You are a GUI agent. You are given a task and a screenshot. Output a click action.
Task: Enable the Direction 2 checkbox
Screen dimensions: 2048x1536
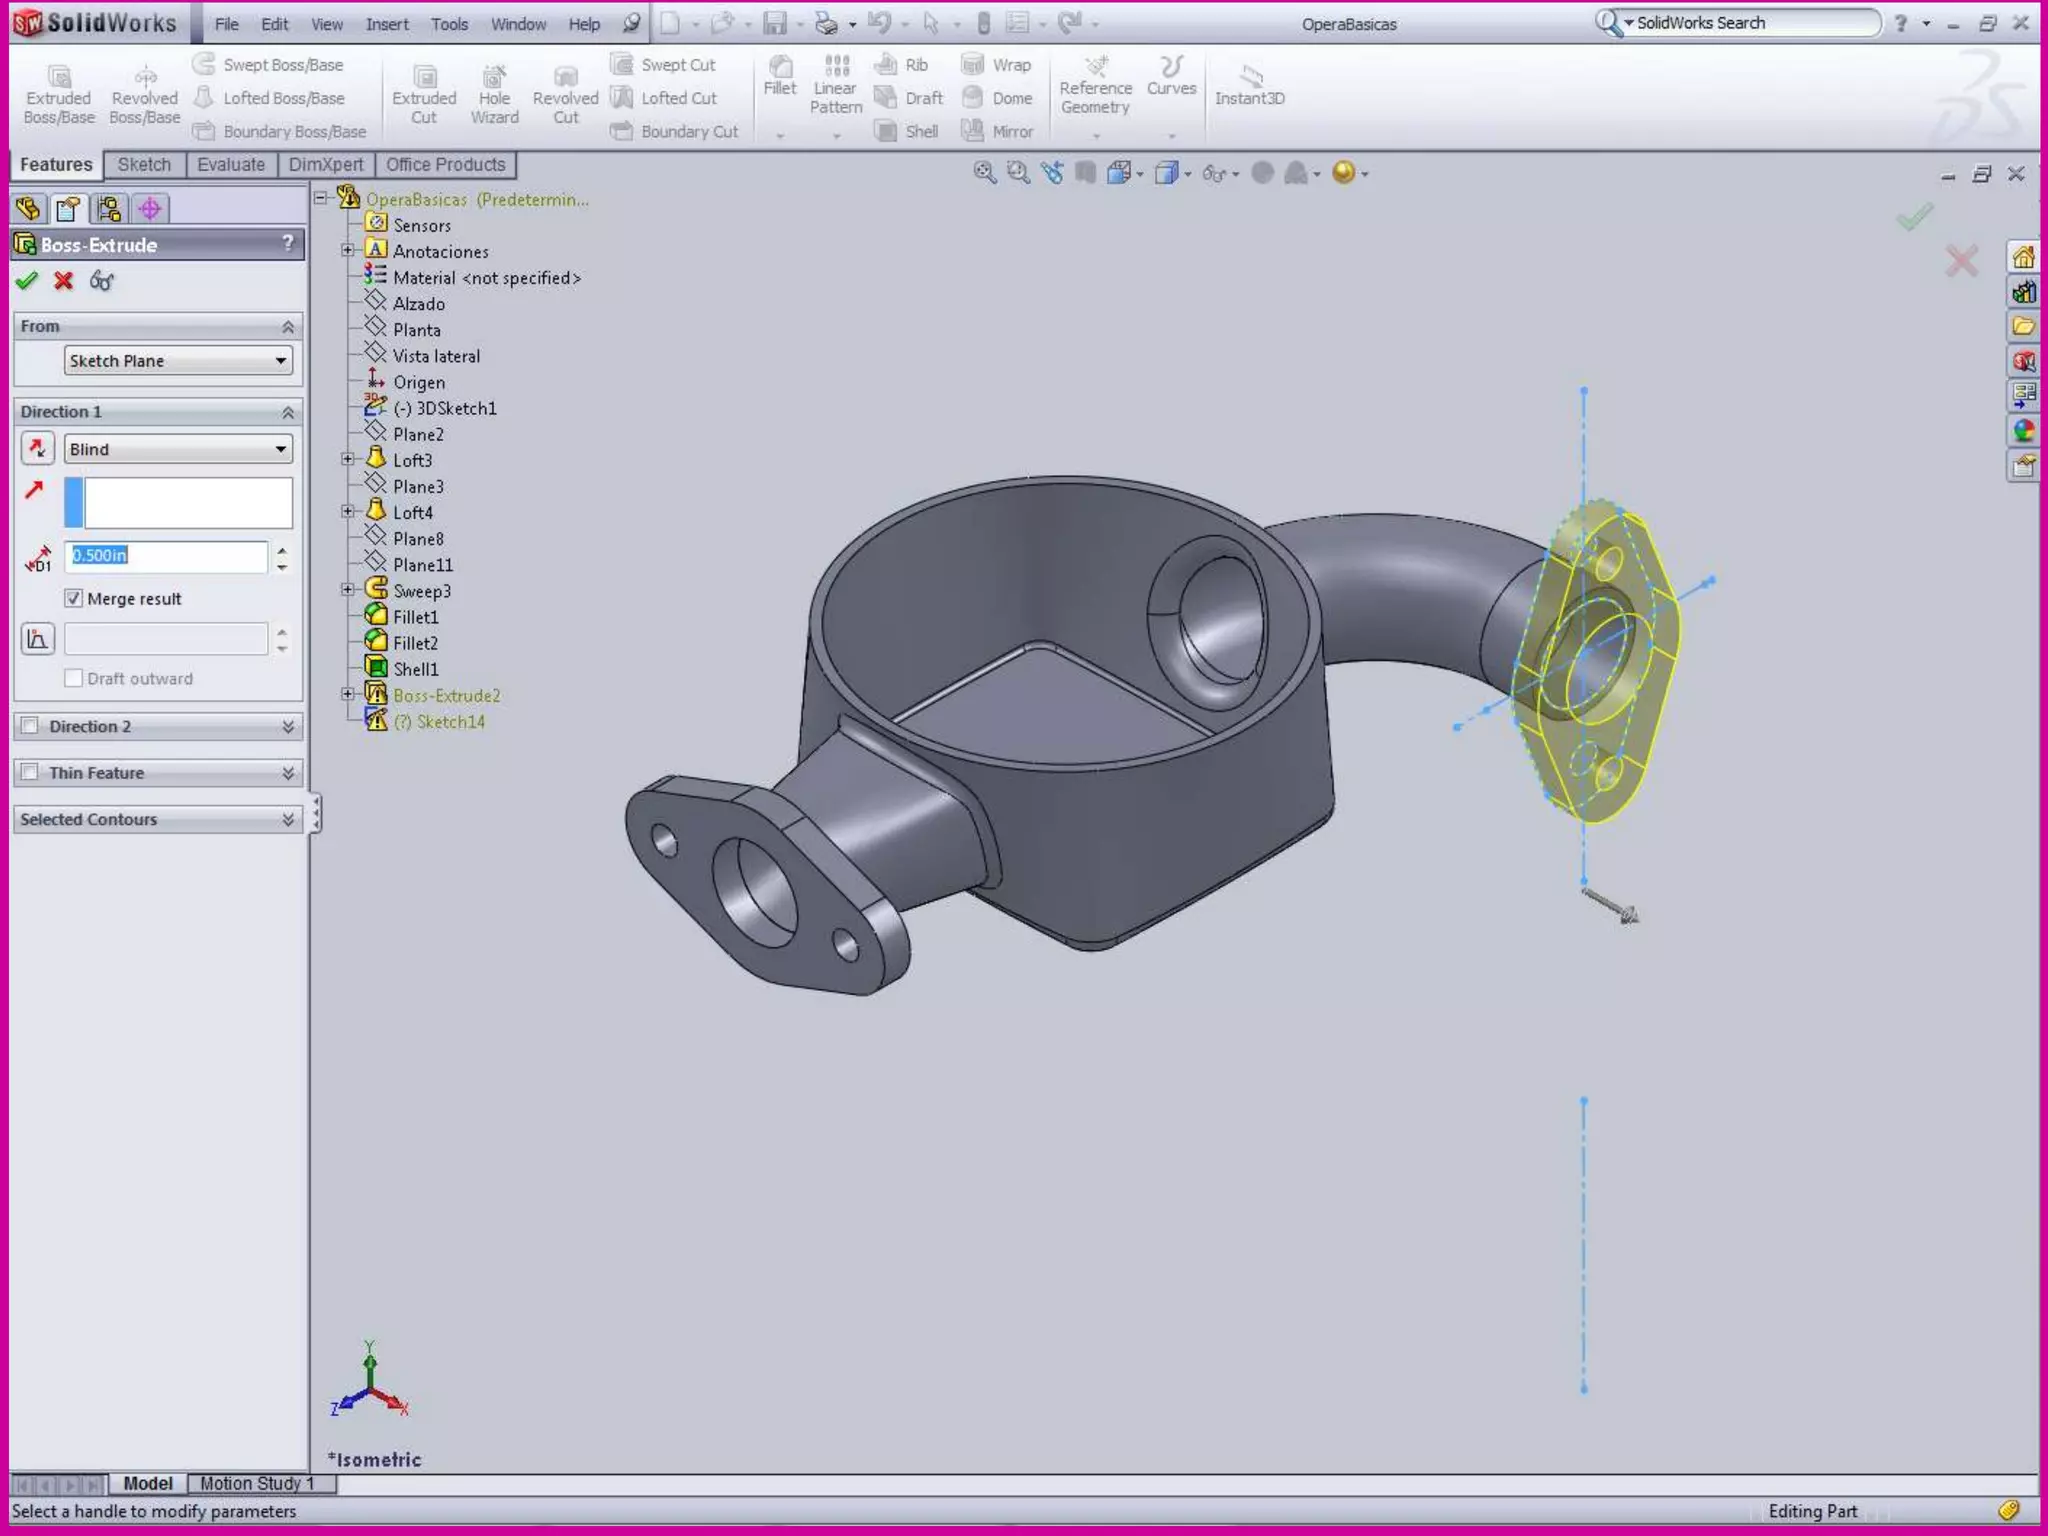coord(31,726)
